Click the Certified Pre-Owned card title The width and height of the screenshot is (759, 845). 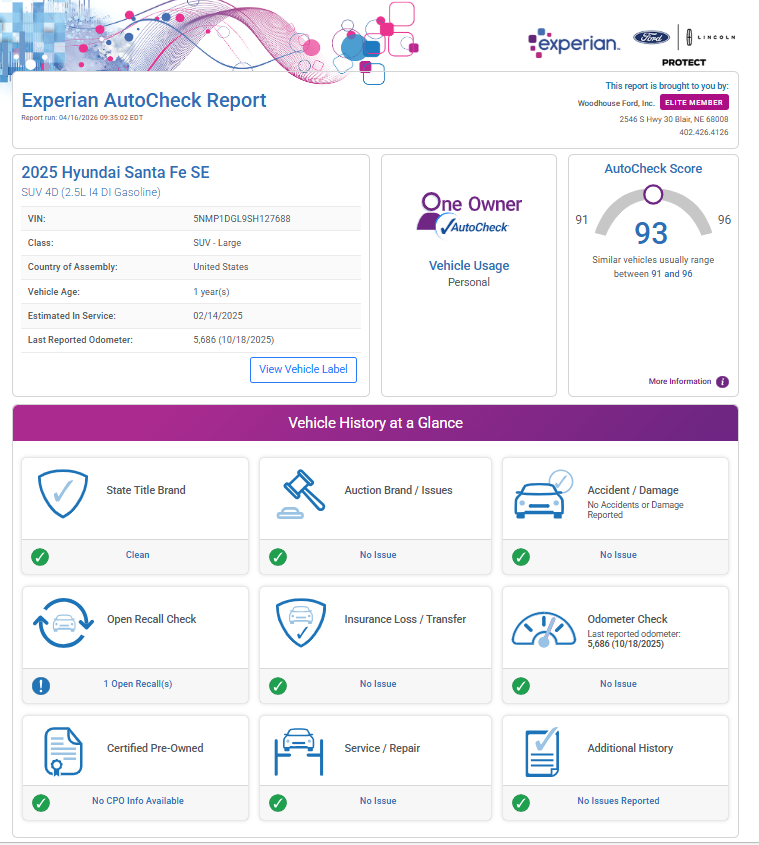(155, 748)
